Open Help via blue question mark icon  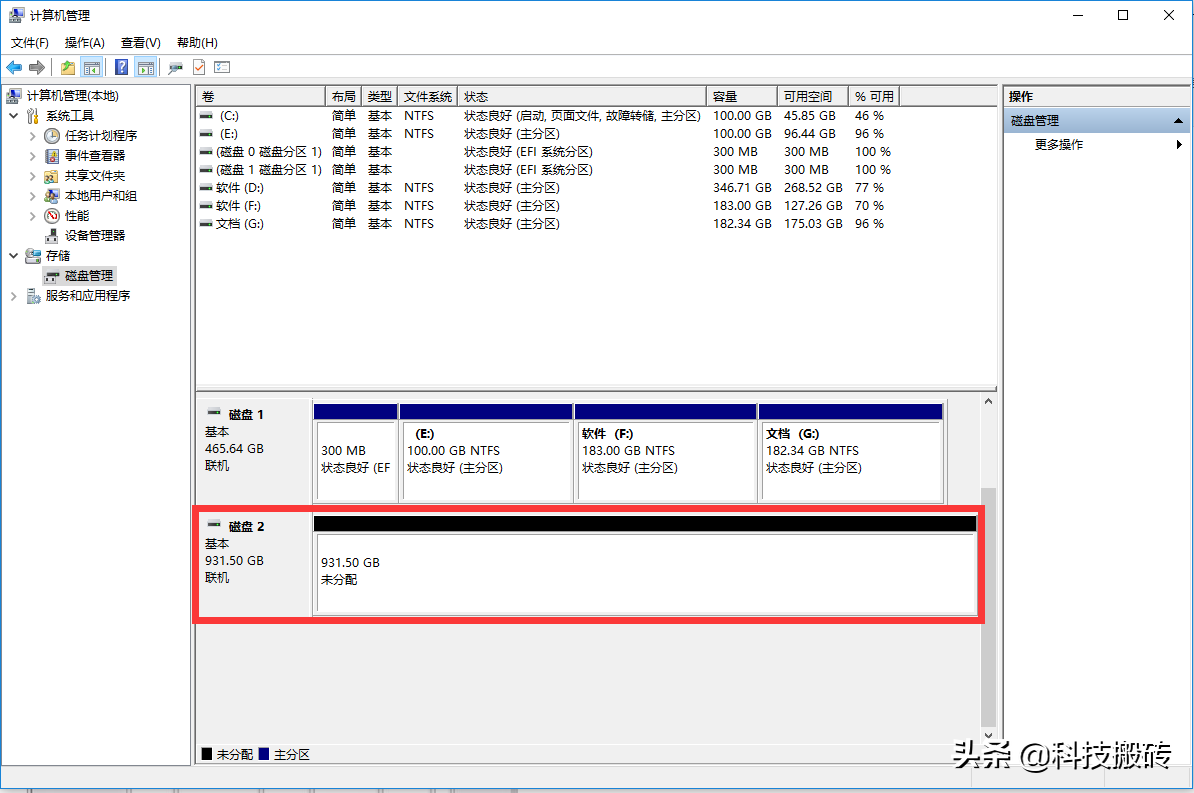click(x=121, y=68)
